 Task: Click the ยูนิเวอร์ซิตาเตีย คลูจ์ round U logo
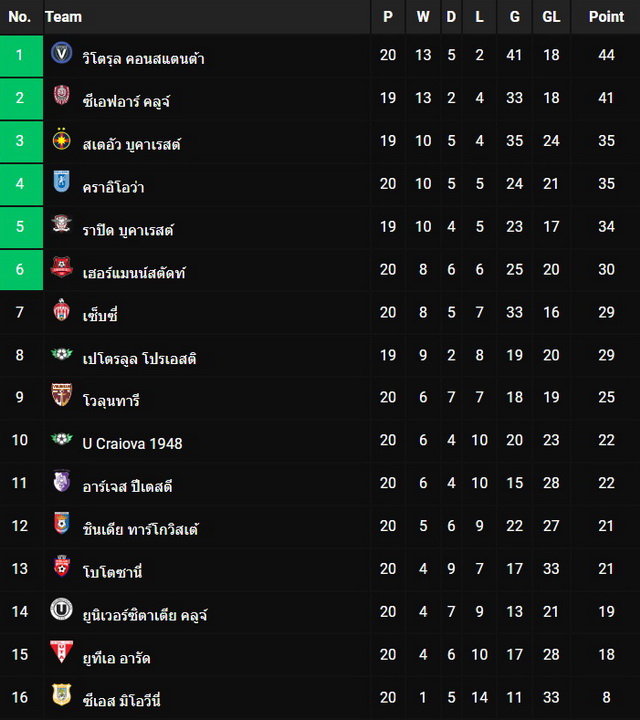(x=62, y=609)
